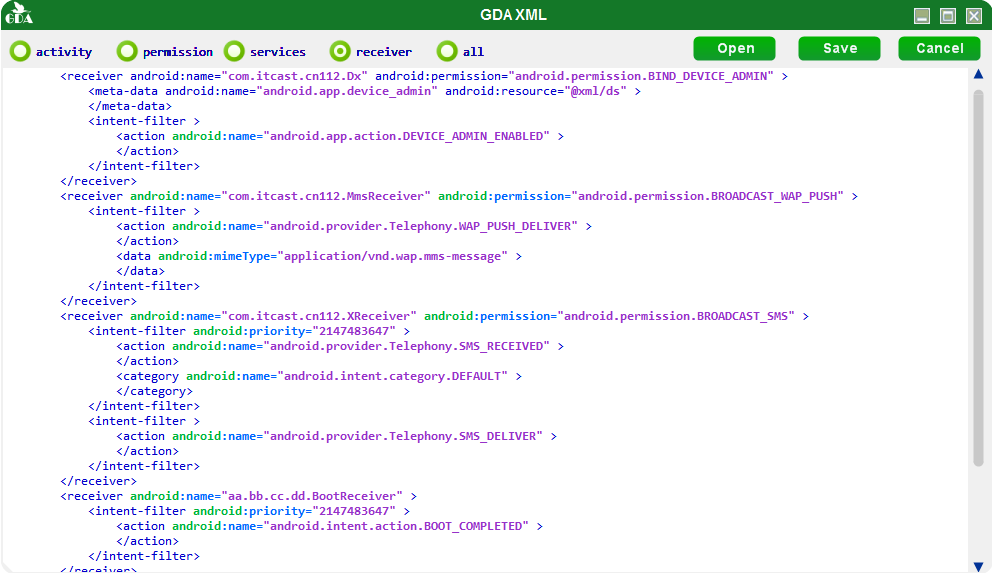The width and height of the screenshot is (994, 576).
Task: Click the com.itcast.cn112.Dx receiver name
Action: tap(295, 76)
